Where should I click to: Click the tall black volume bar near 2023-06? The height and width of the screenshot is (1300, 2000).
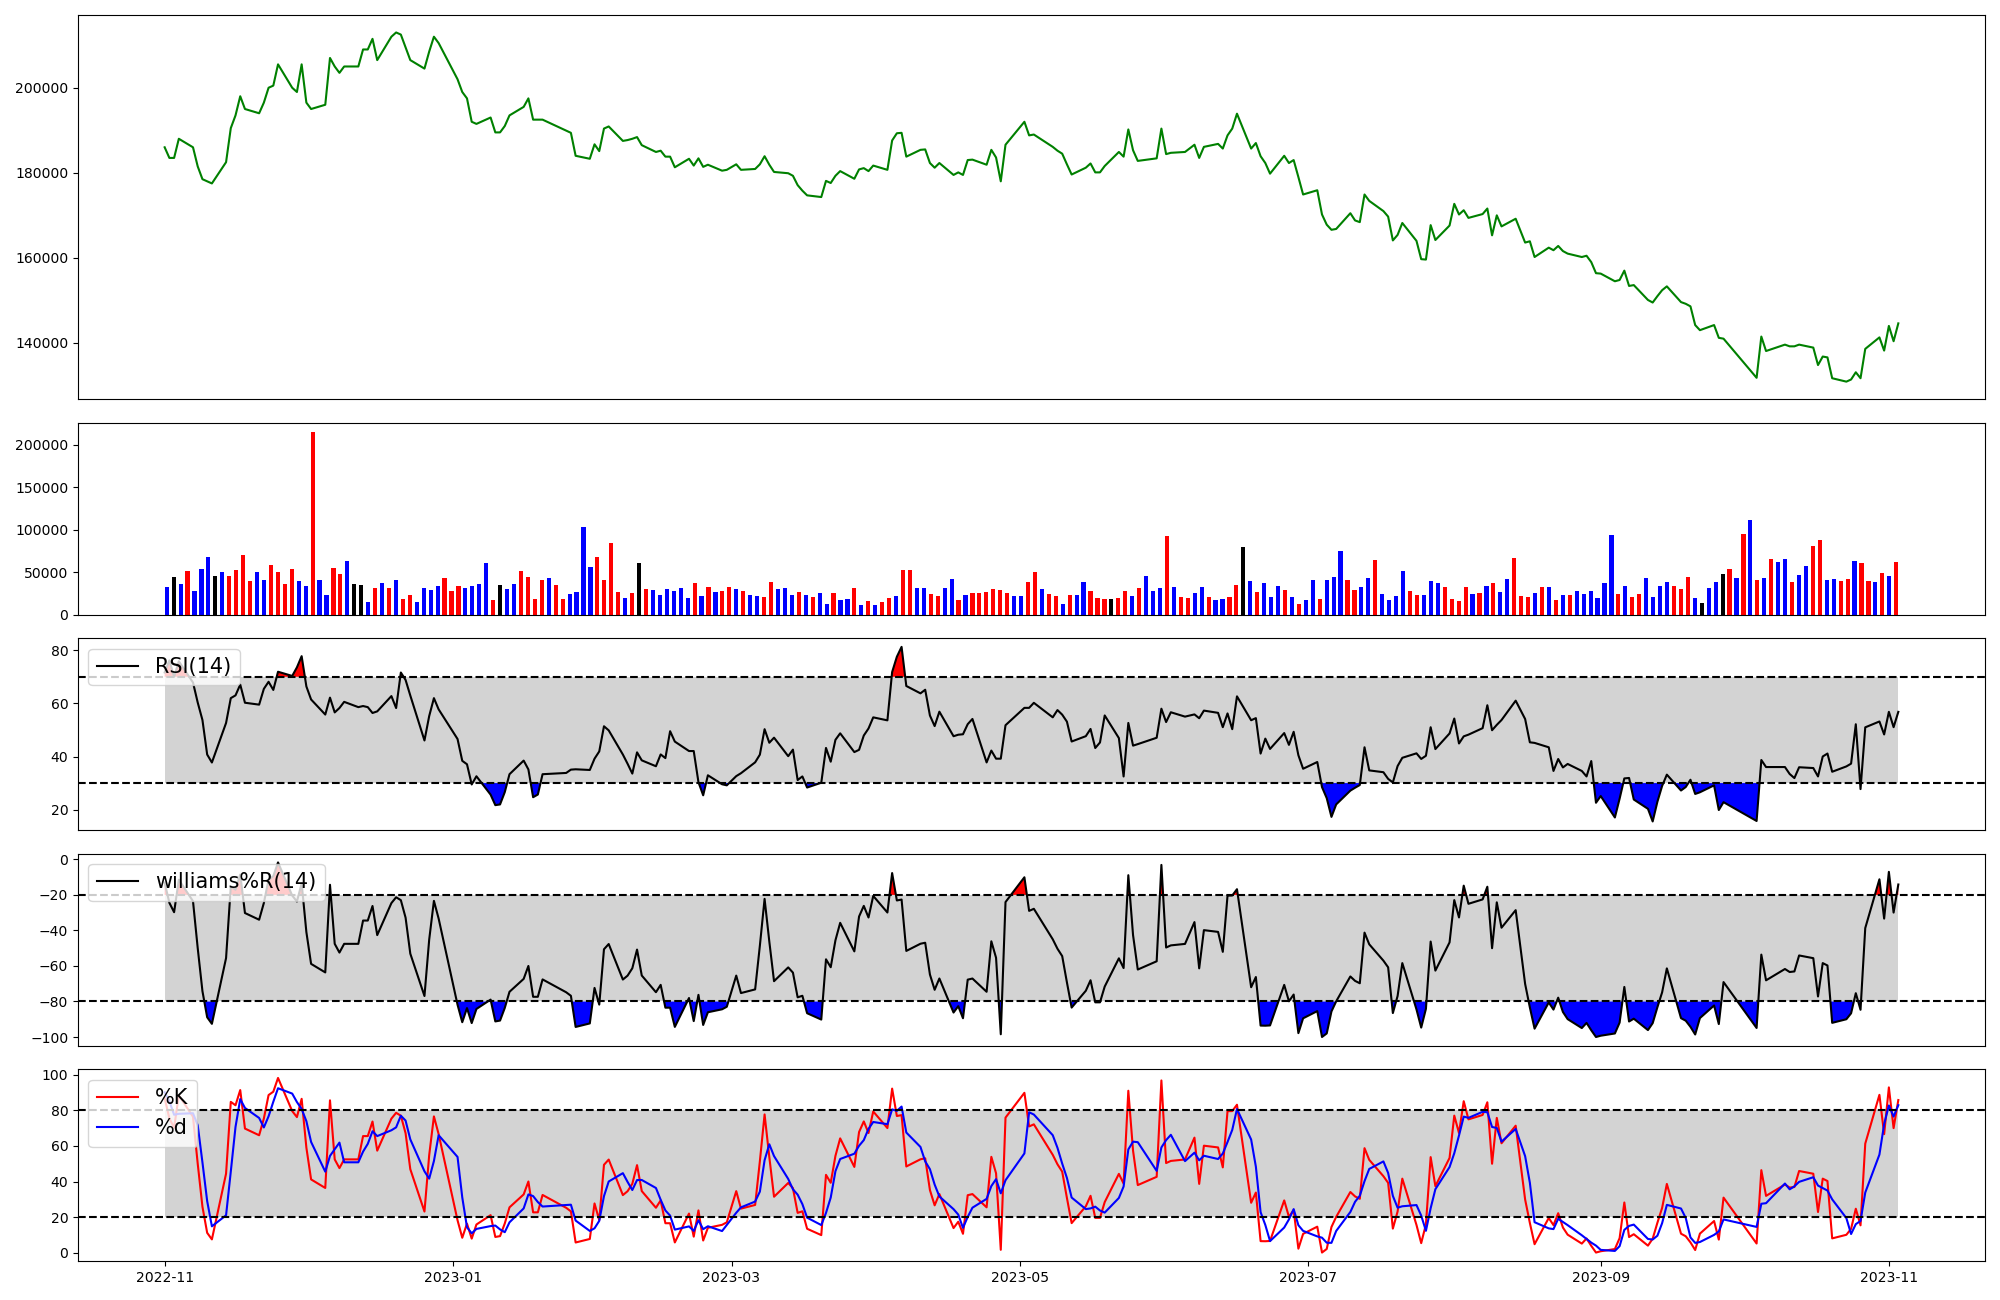pos(1243,582)
